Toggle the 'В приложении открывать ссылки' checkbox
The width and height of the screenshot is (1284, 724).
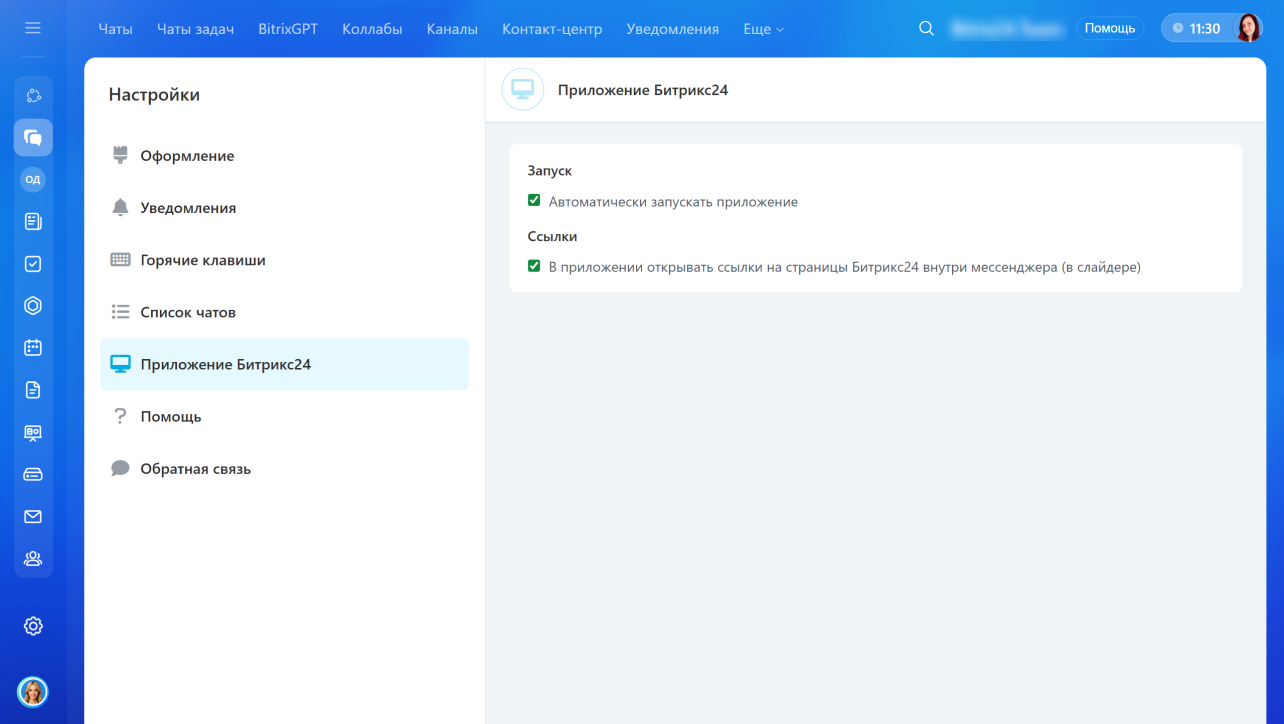[x=534, y=267]
